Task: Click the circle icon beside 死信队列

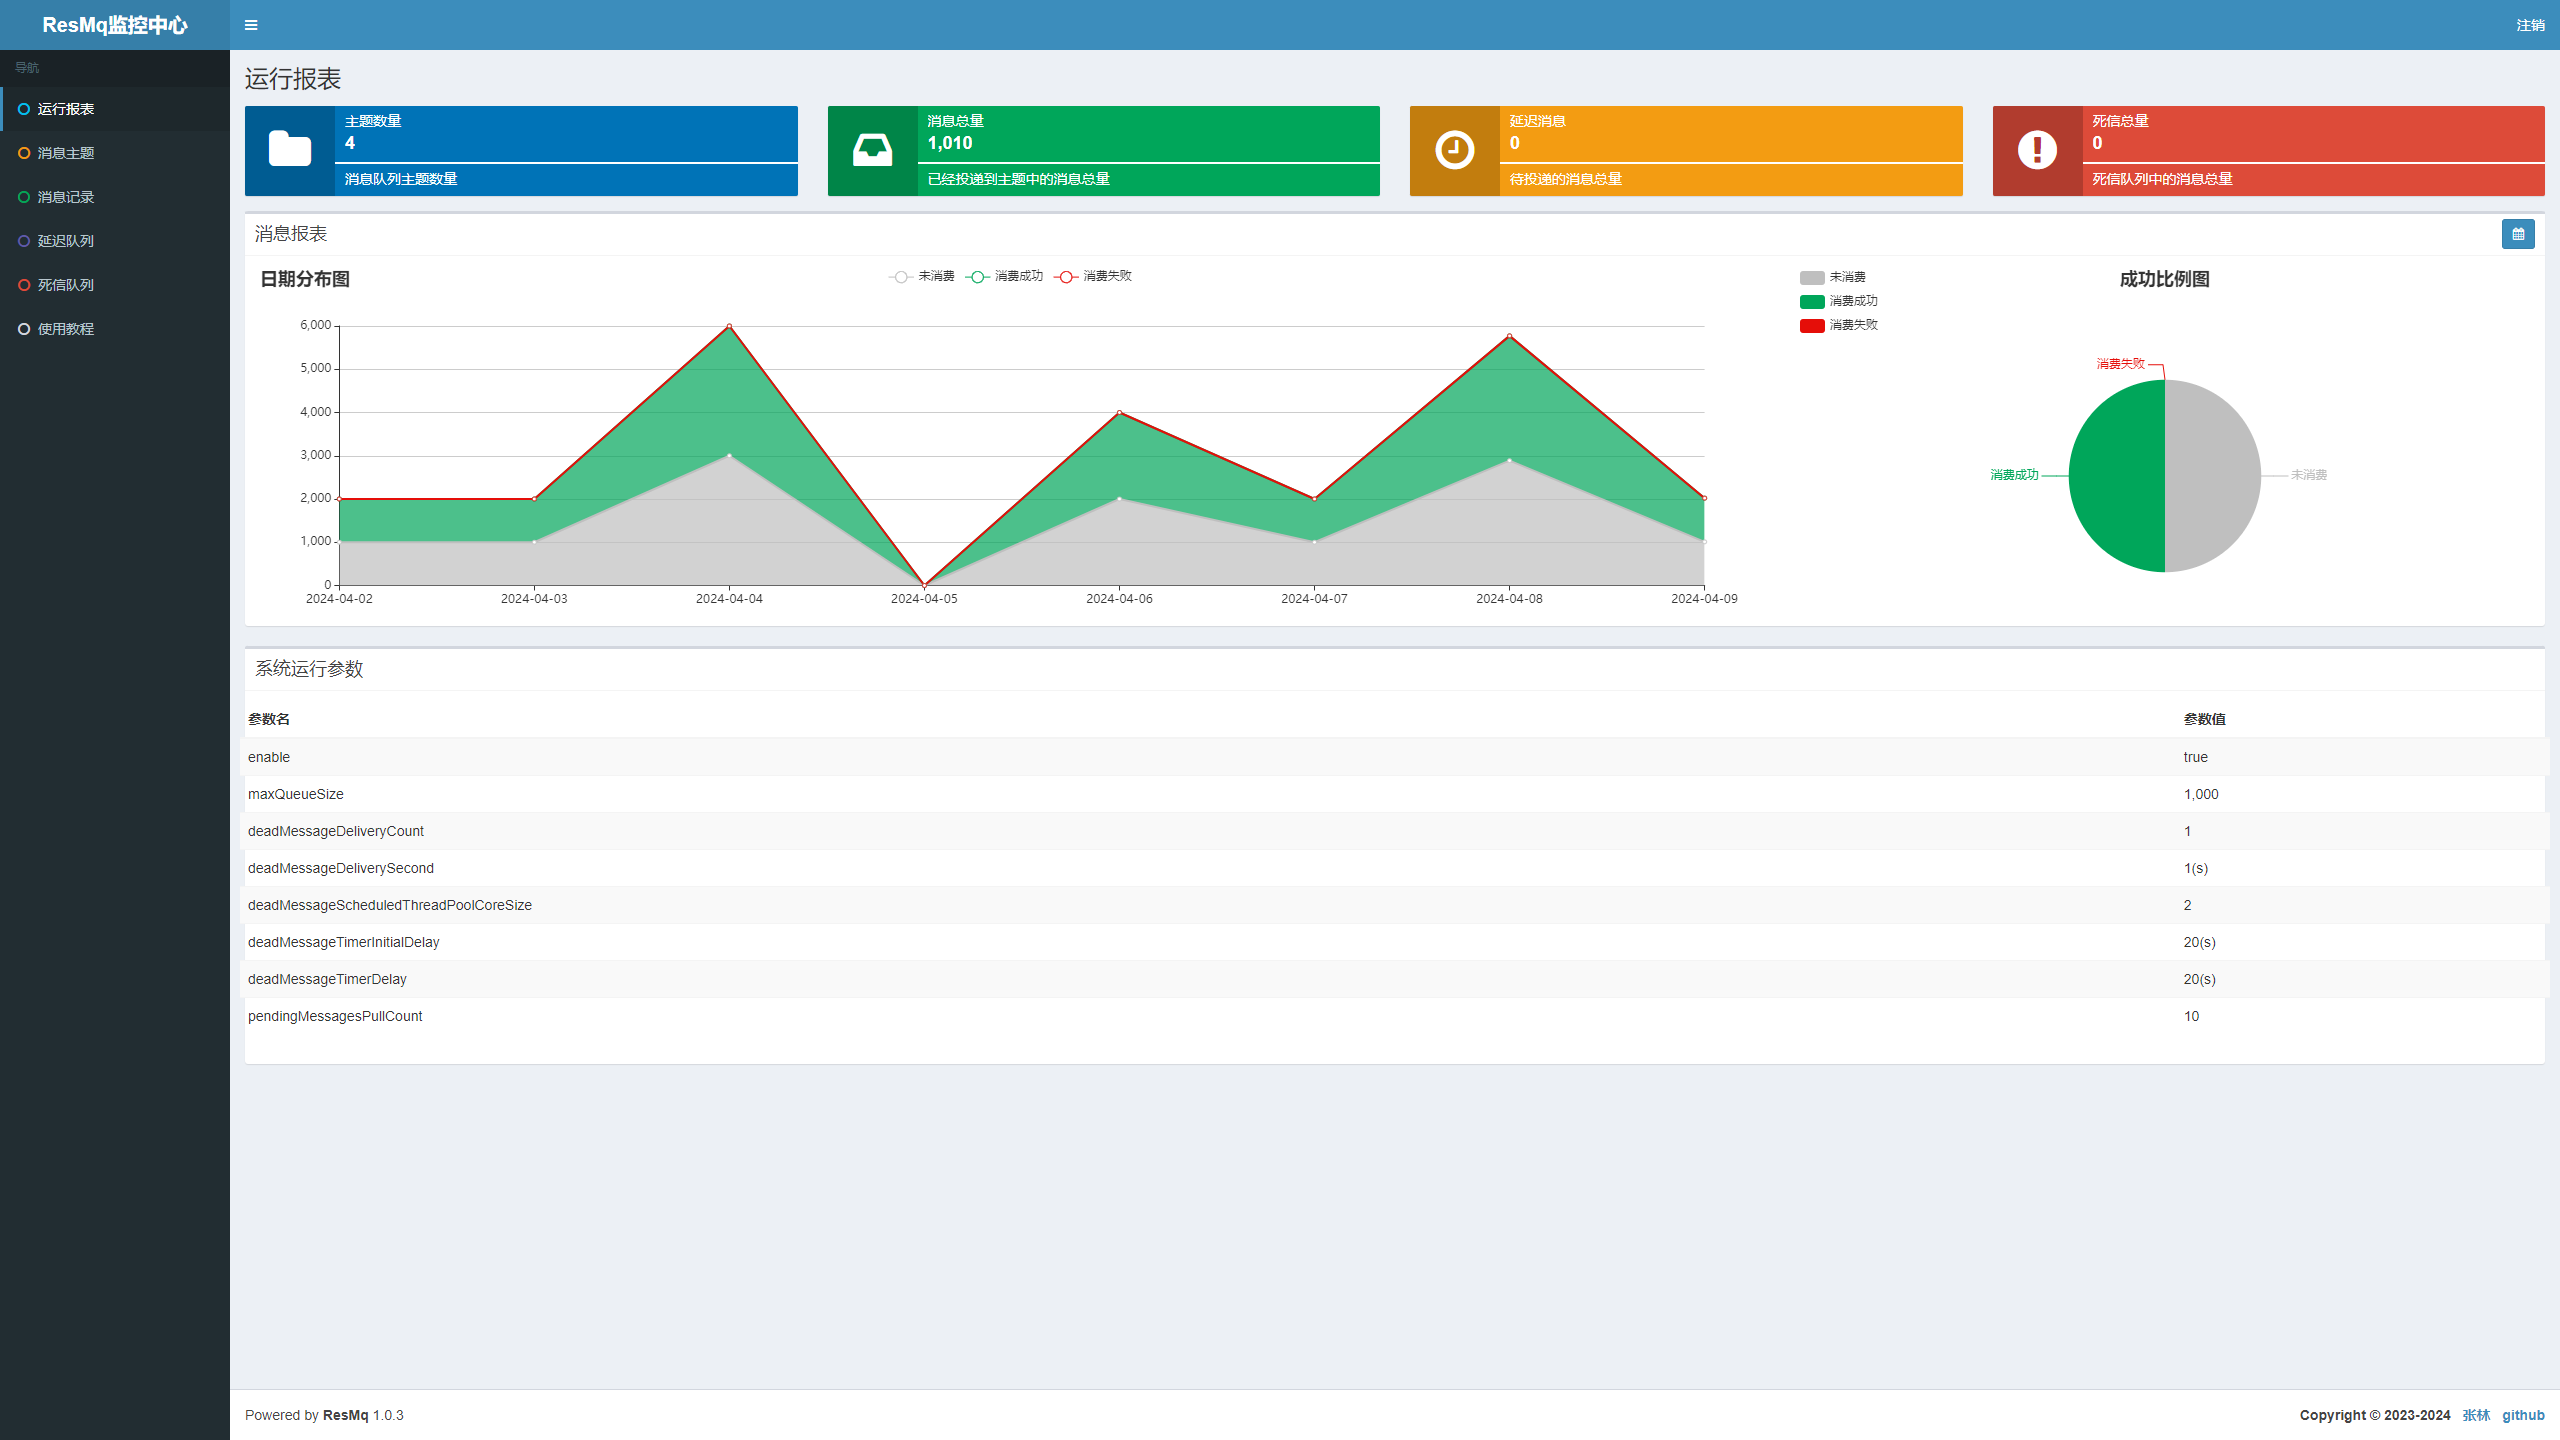Action: [24, 285]
